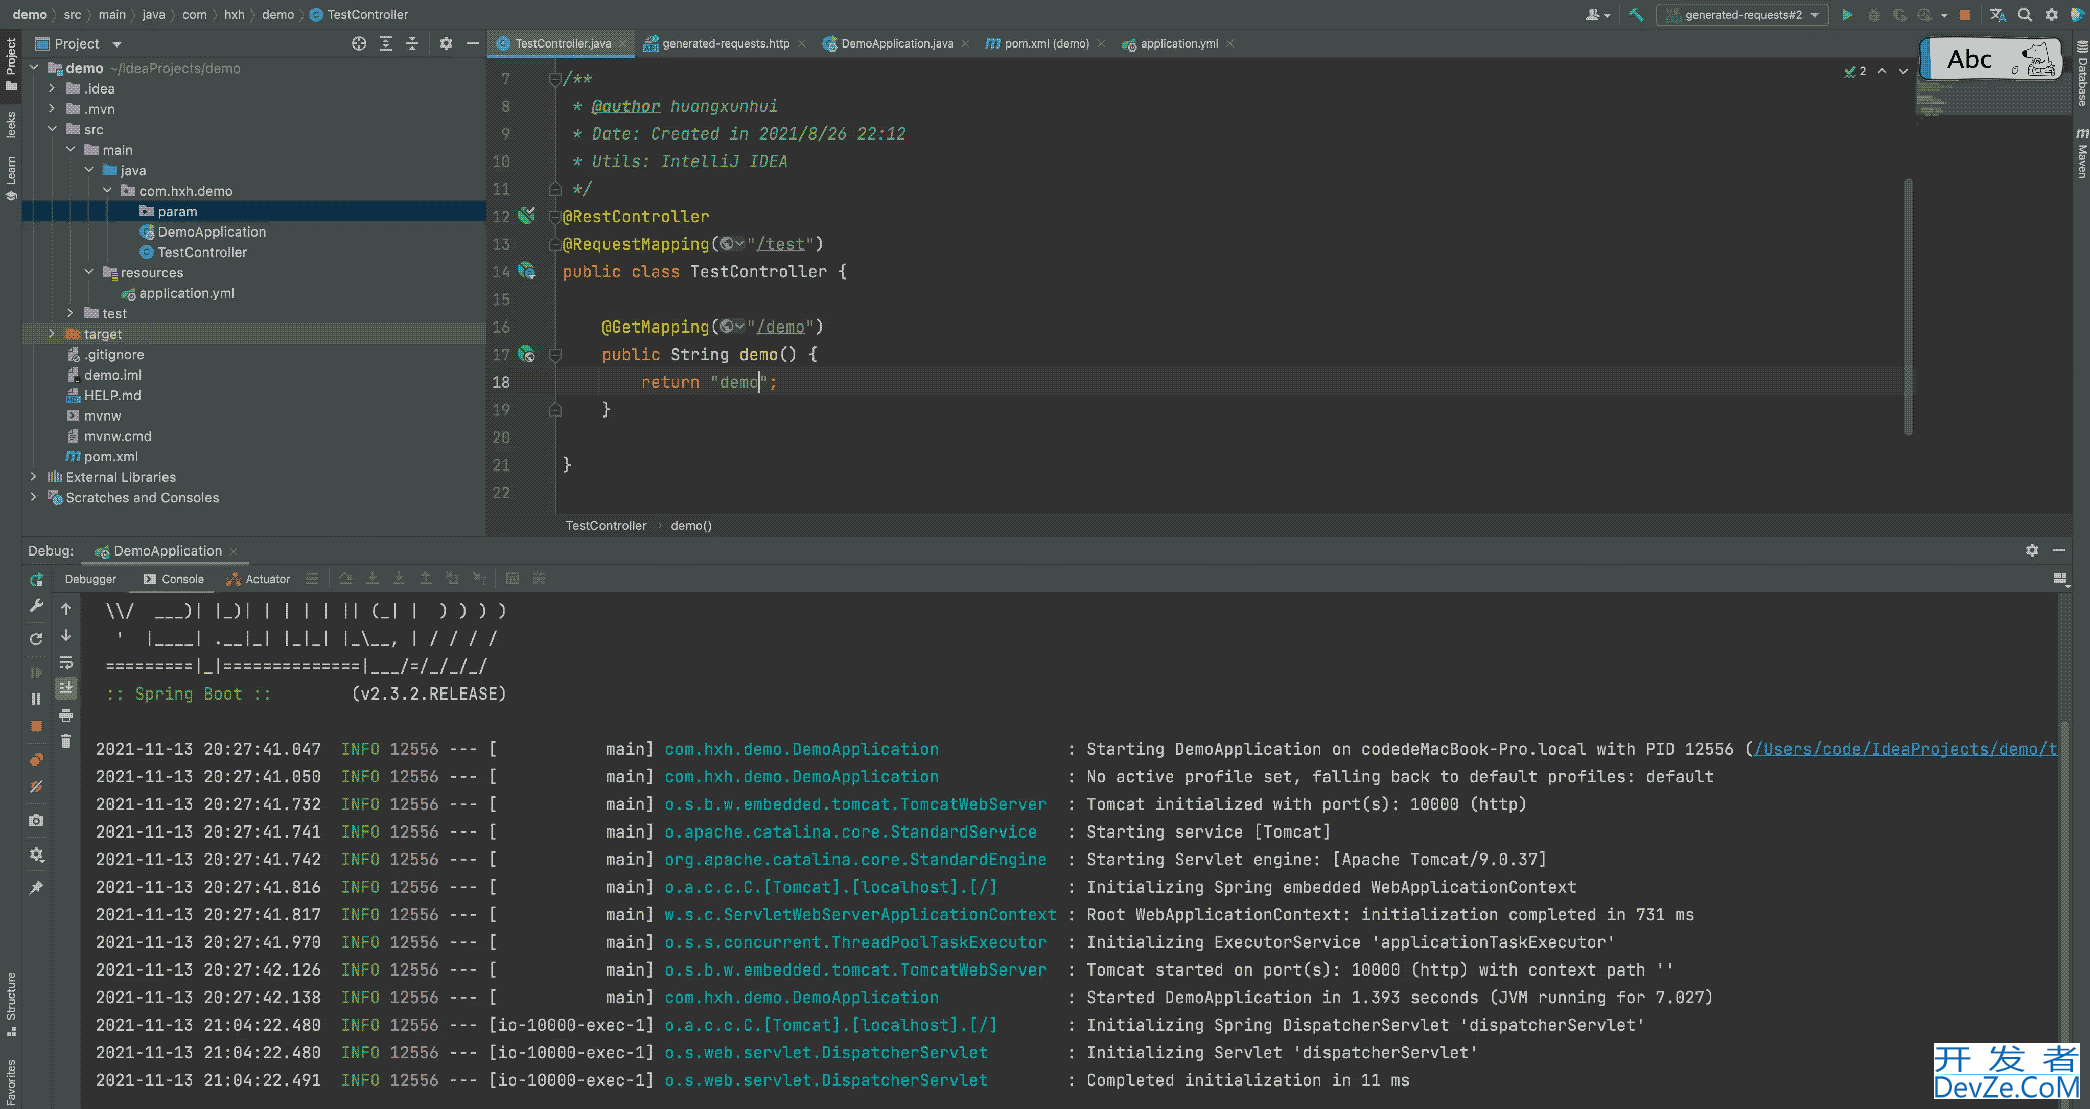
Task: Click the Debug bug icon in top toolbar
Action: pos(1873,15)
